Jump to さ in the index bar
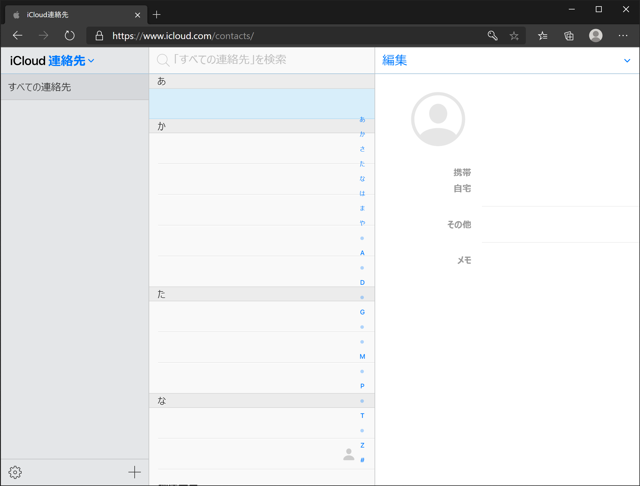 pos(362,149)
